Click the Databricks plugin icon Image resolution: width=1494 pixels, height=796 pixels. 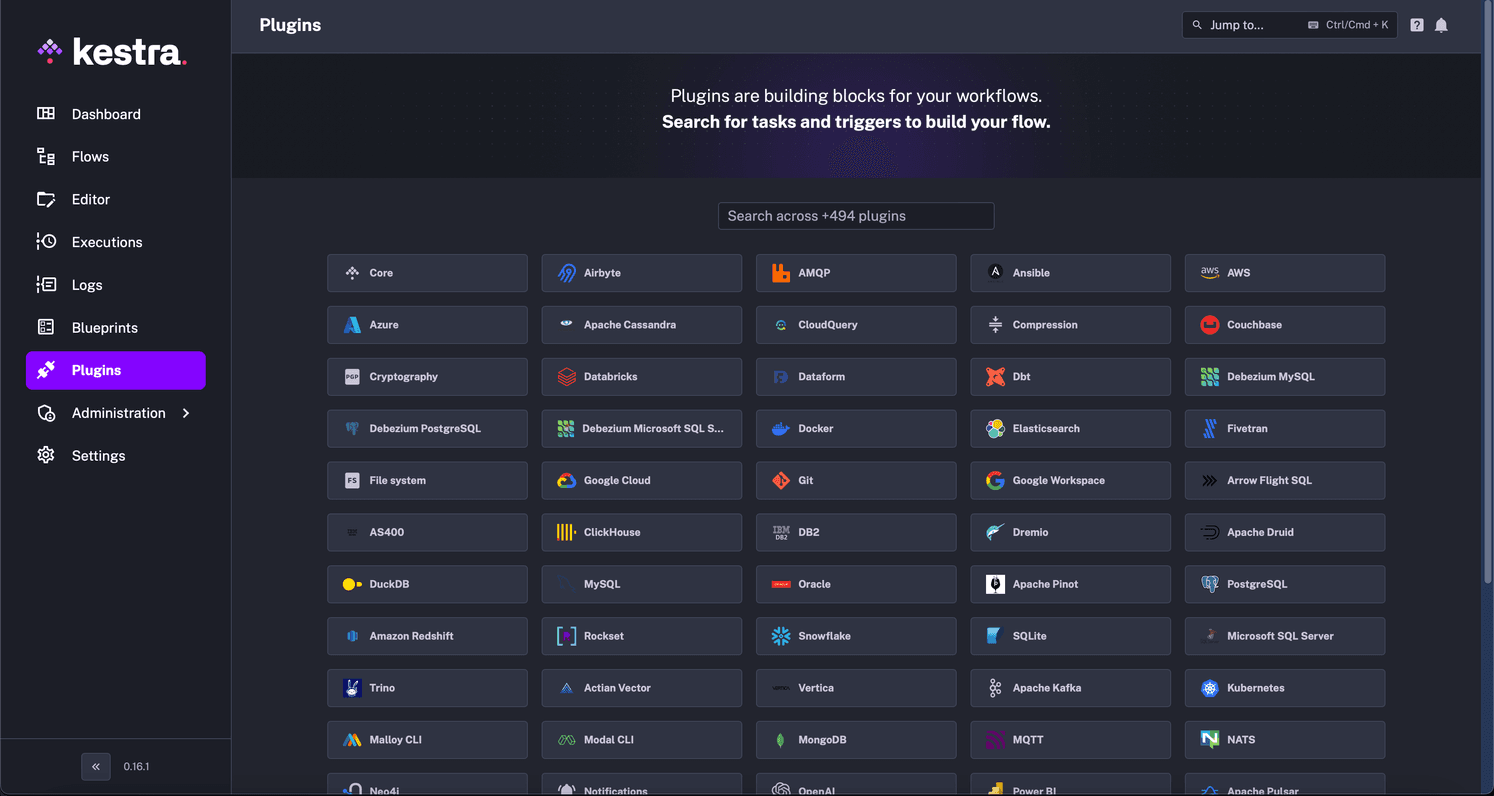click(566, 377)
